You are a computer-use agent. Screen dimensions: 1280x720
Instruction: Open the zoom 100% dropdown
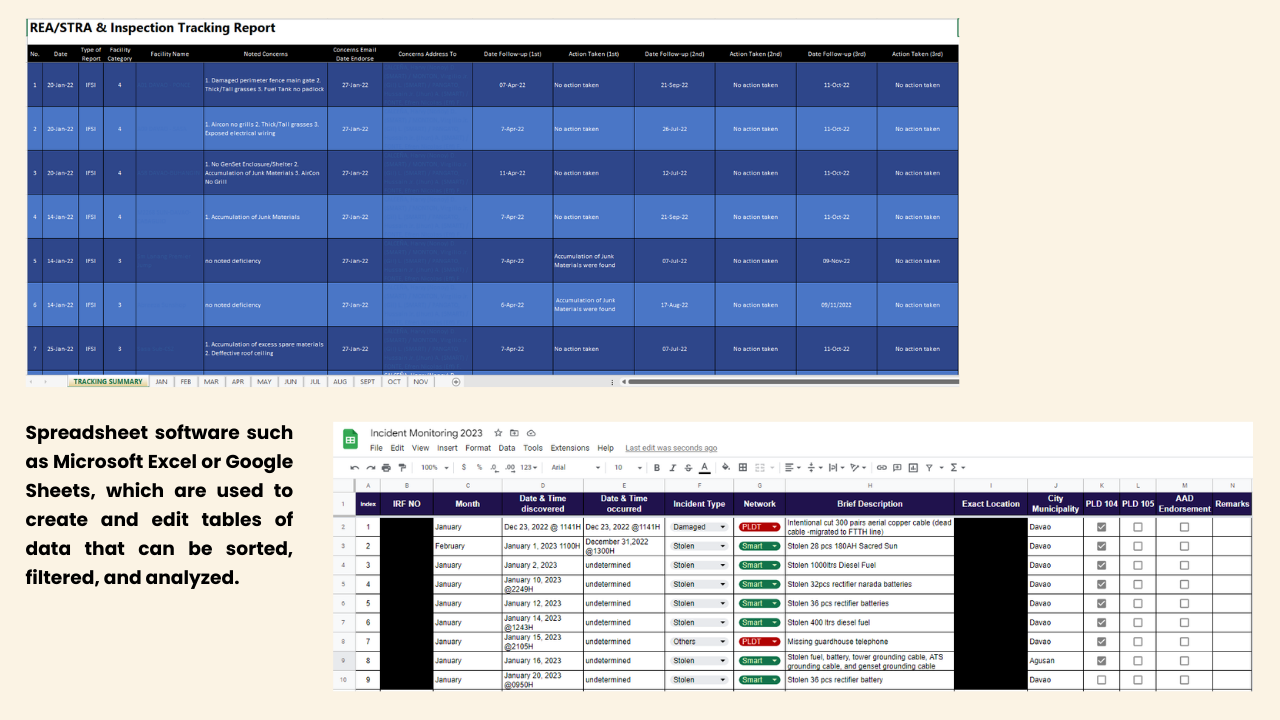coord(434,467)
